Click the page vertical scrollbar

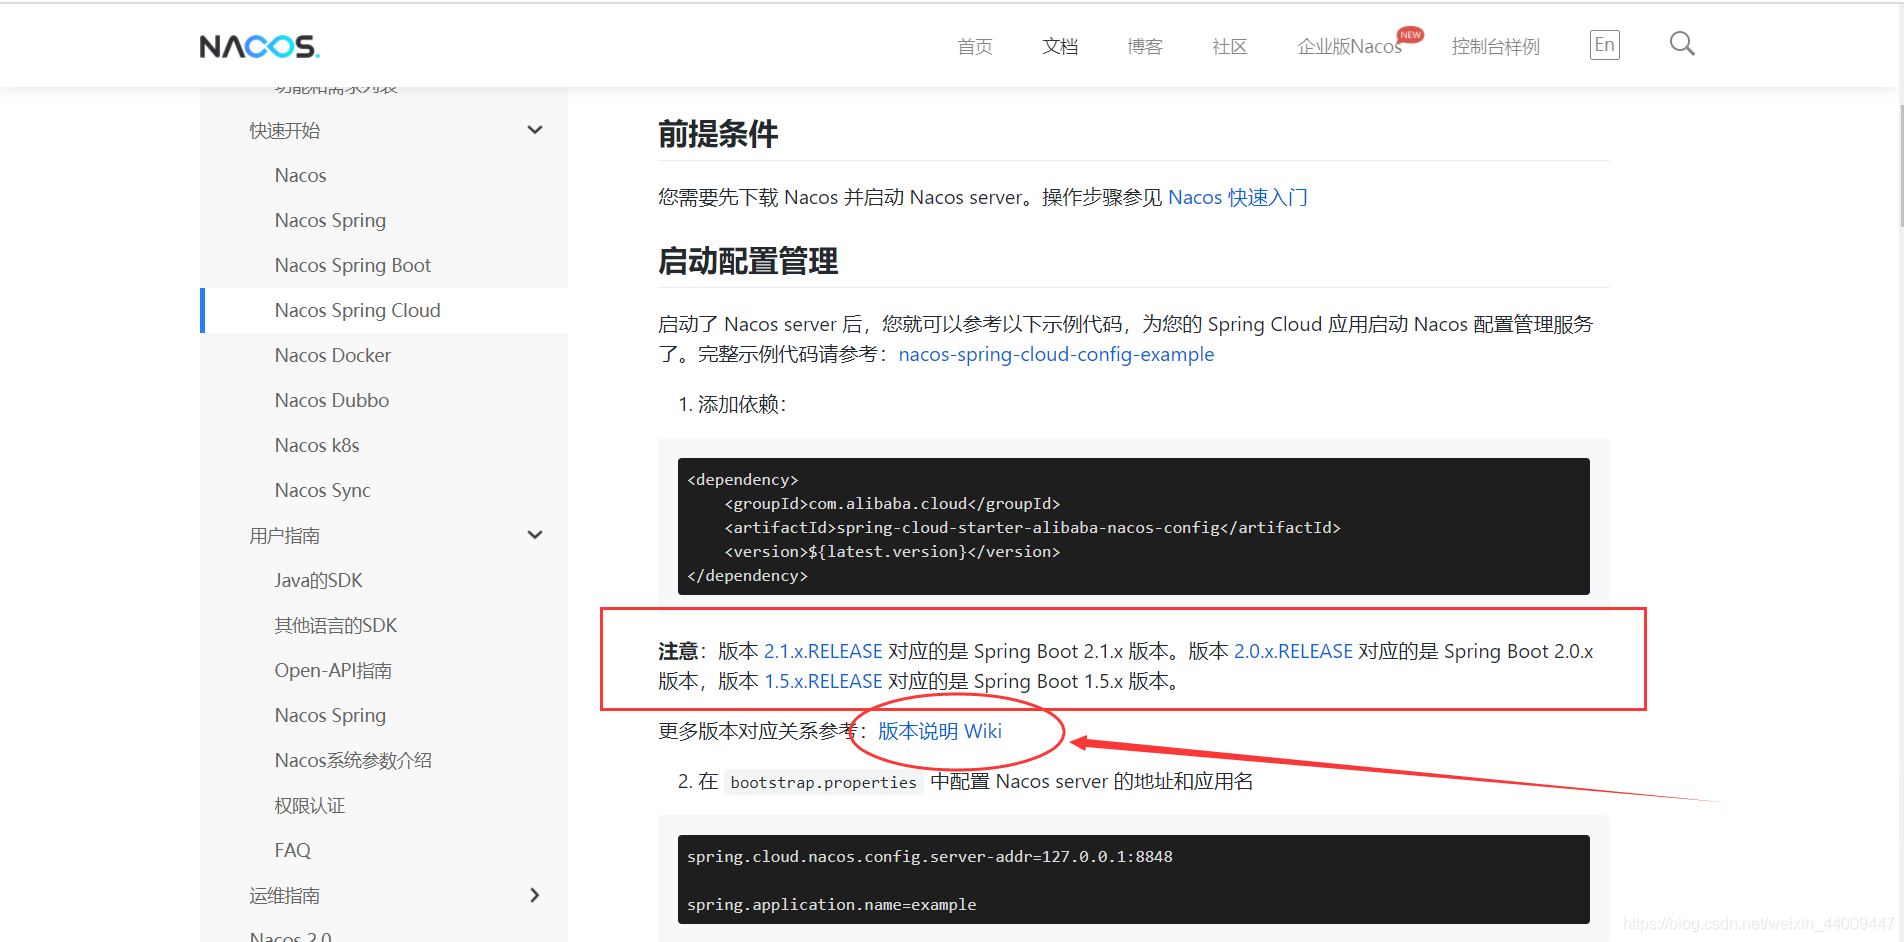point(1900,165)
